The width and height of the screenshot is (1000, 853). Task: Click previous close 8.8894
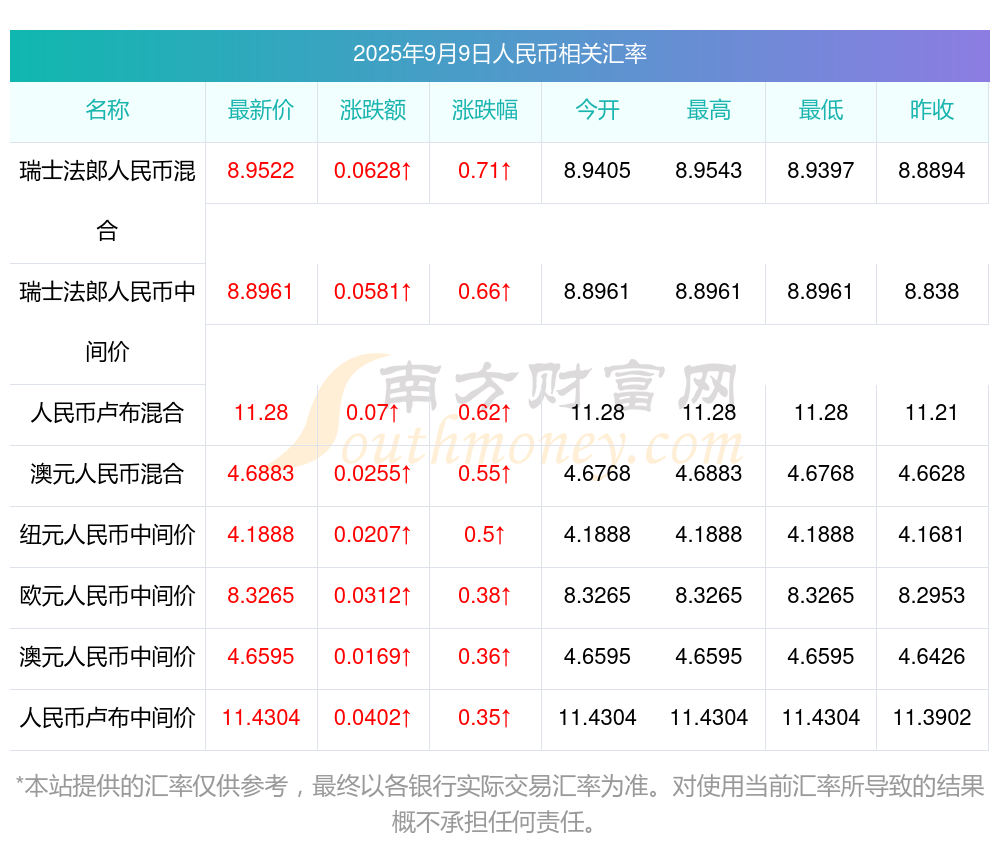tap(932, 171)
